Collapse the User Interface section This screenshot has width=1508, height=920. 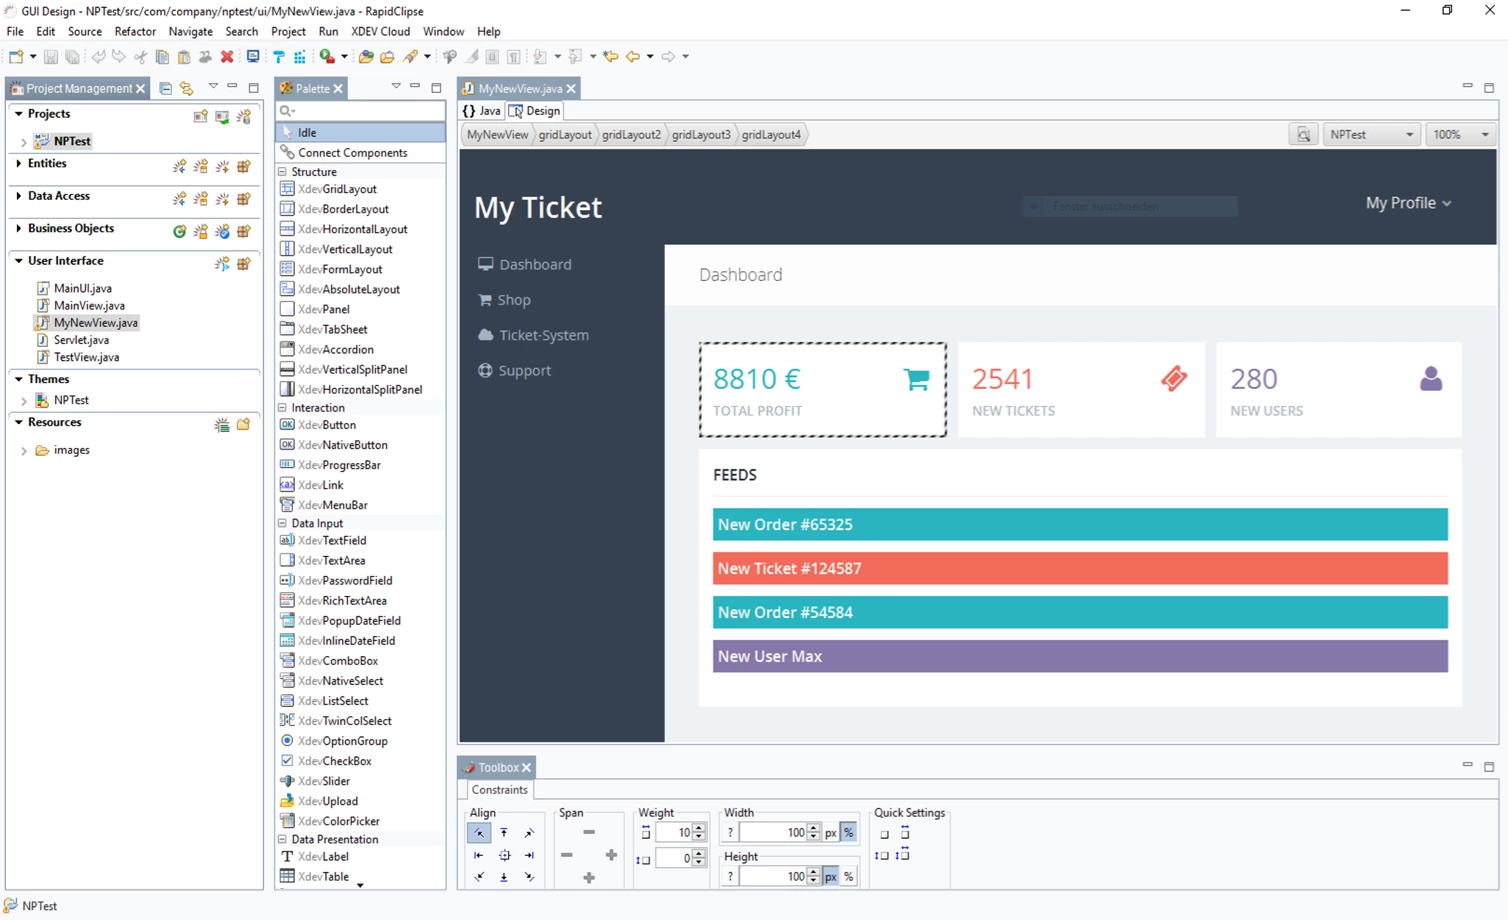coord(18,260)
